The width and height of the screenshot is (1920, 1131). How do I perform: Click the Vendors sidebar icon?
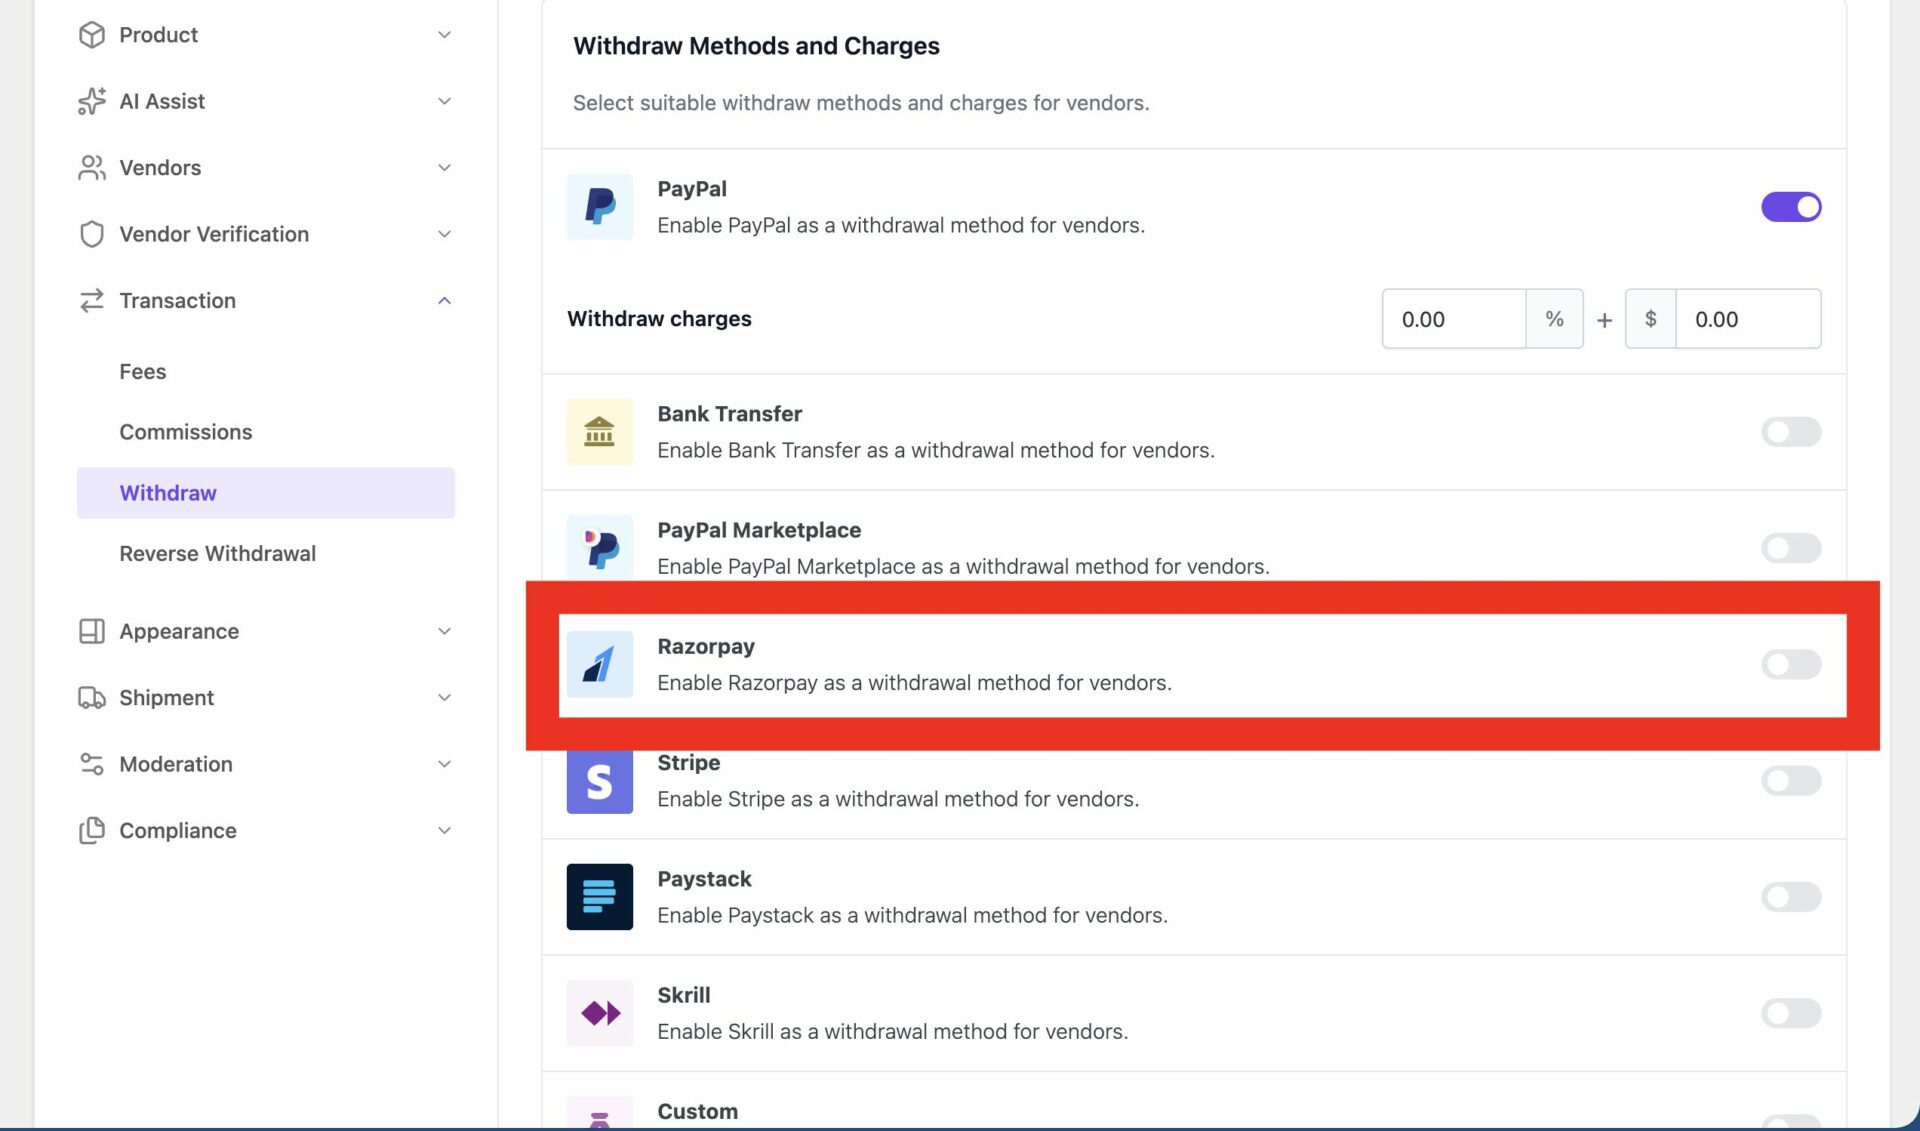(91, 167)
